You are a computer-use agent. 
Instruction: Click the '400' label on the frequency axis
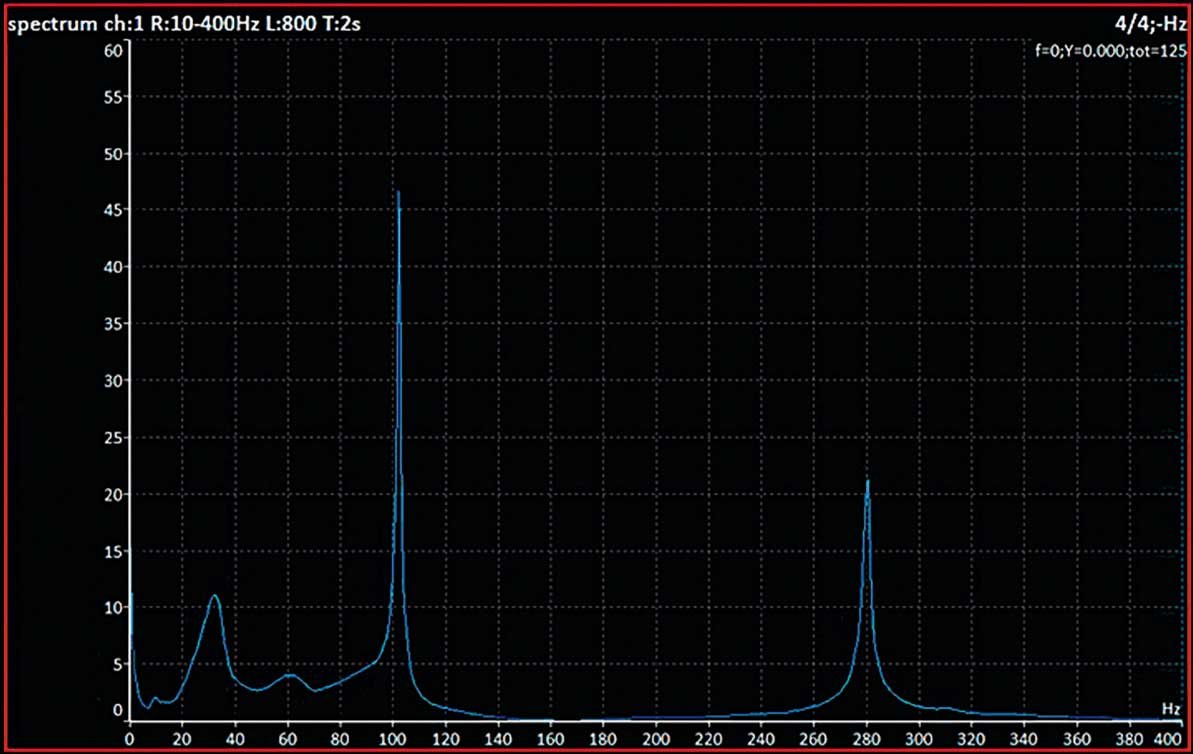(1169, 739)
